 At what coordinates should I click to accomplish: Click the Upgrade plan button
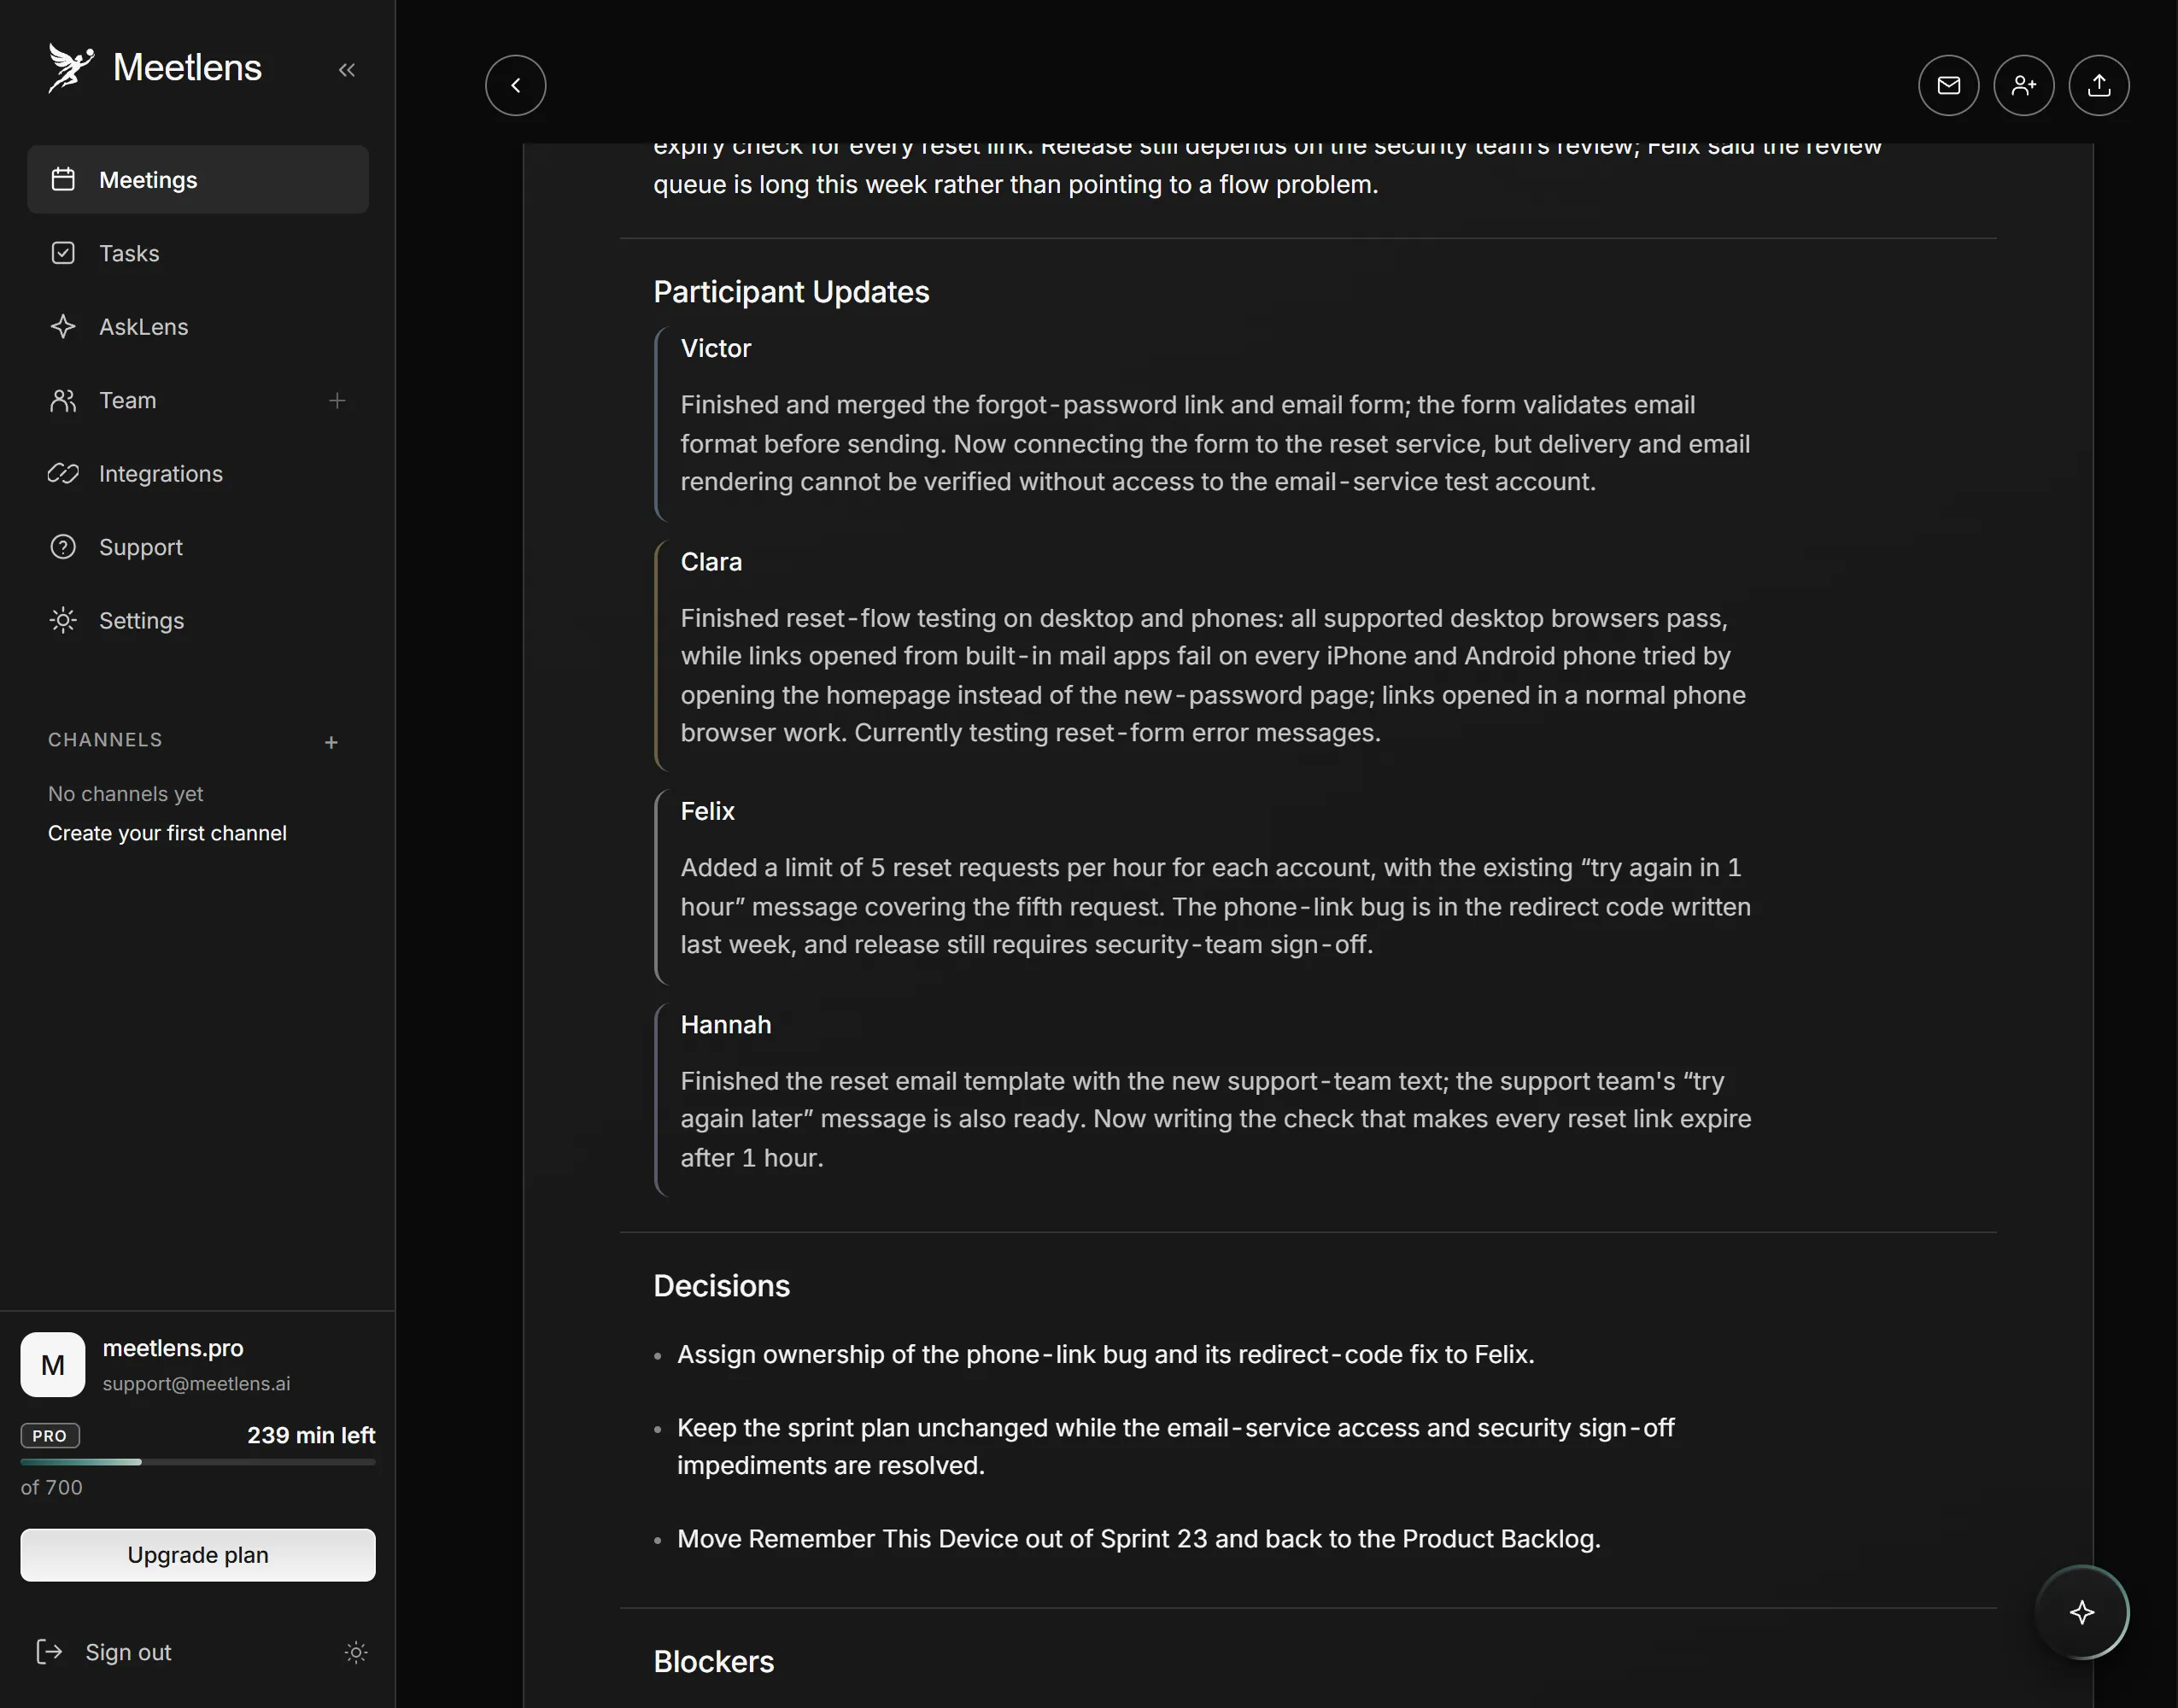click(x=198, y=1555)
